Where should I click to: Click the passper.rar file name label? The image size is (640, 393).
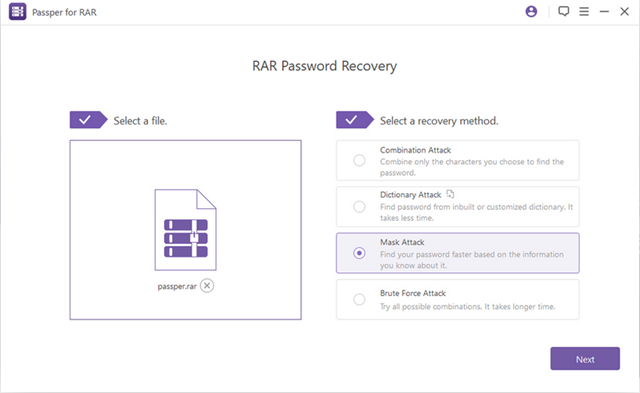click(x=177, y=286)
